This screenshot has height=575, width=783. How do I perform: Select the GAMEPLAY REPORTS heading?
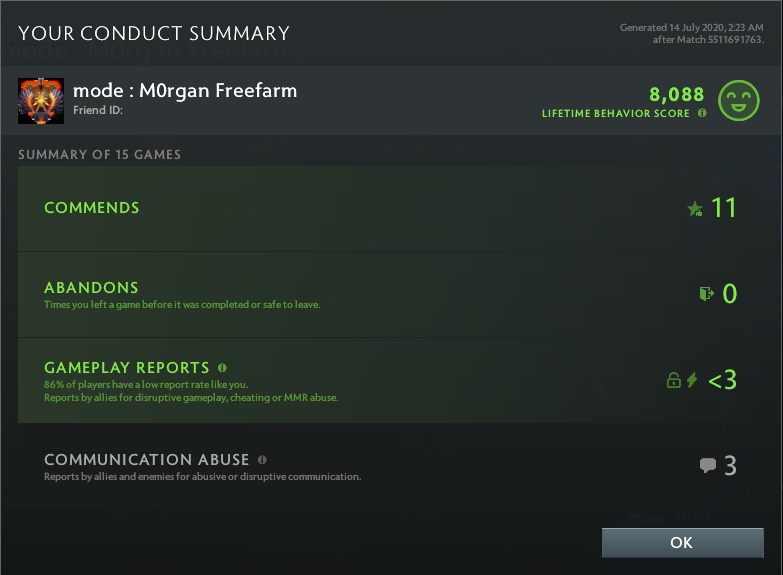[127, 368]
